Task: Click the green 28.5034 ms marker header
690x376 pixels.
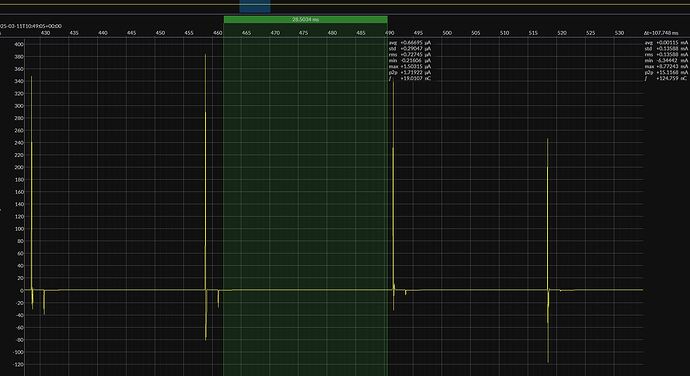Action: 305,19
